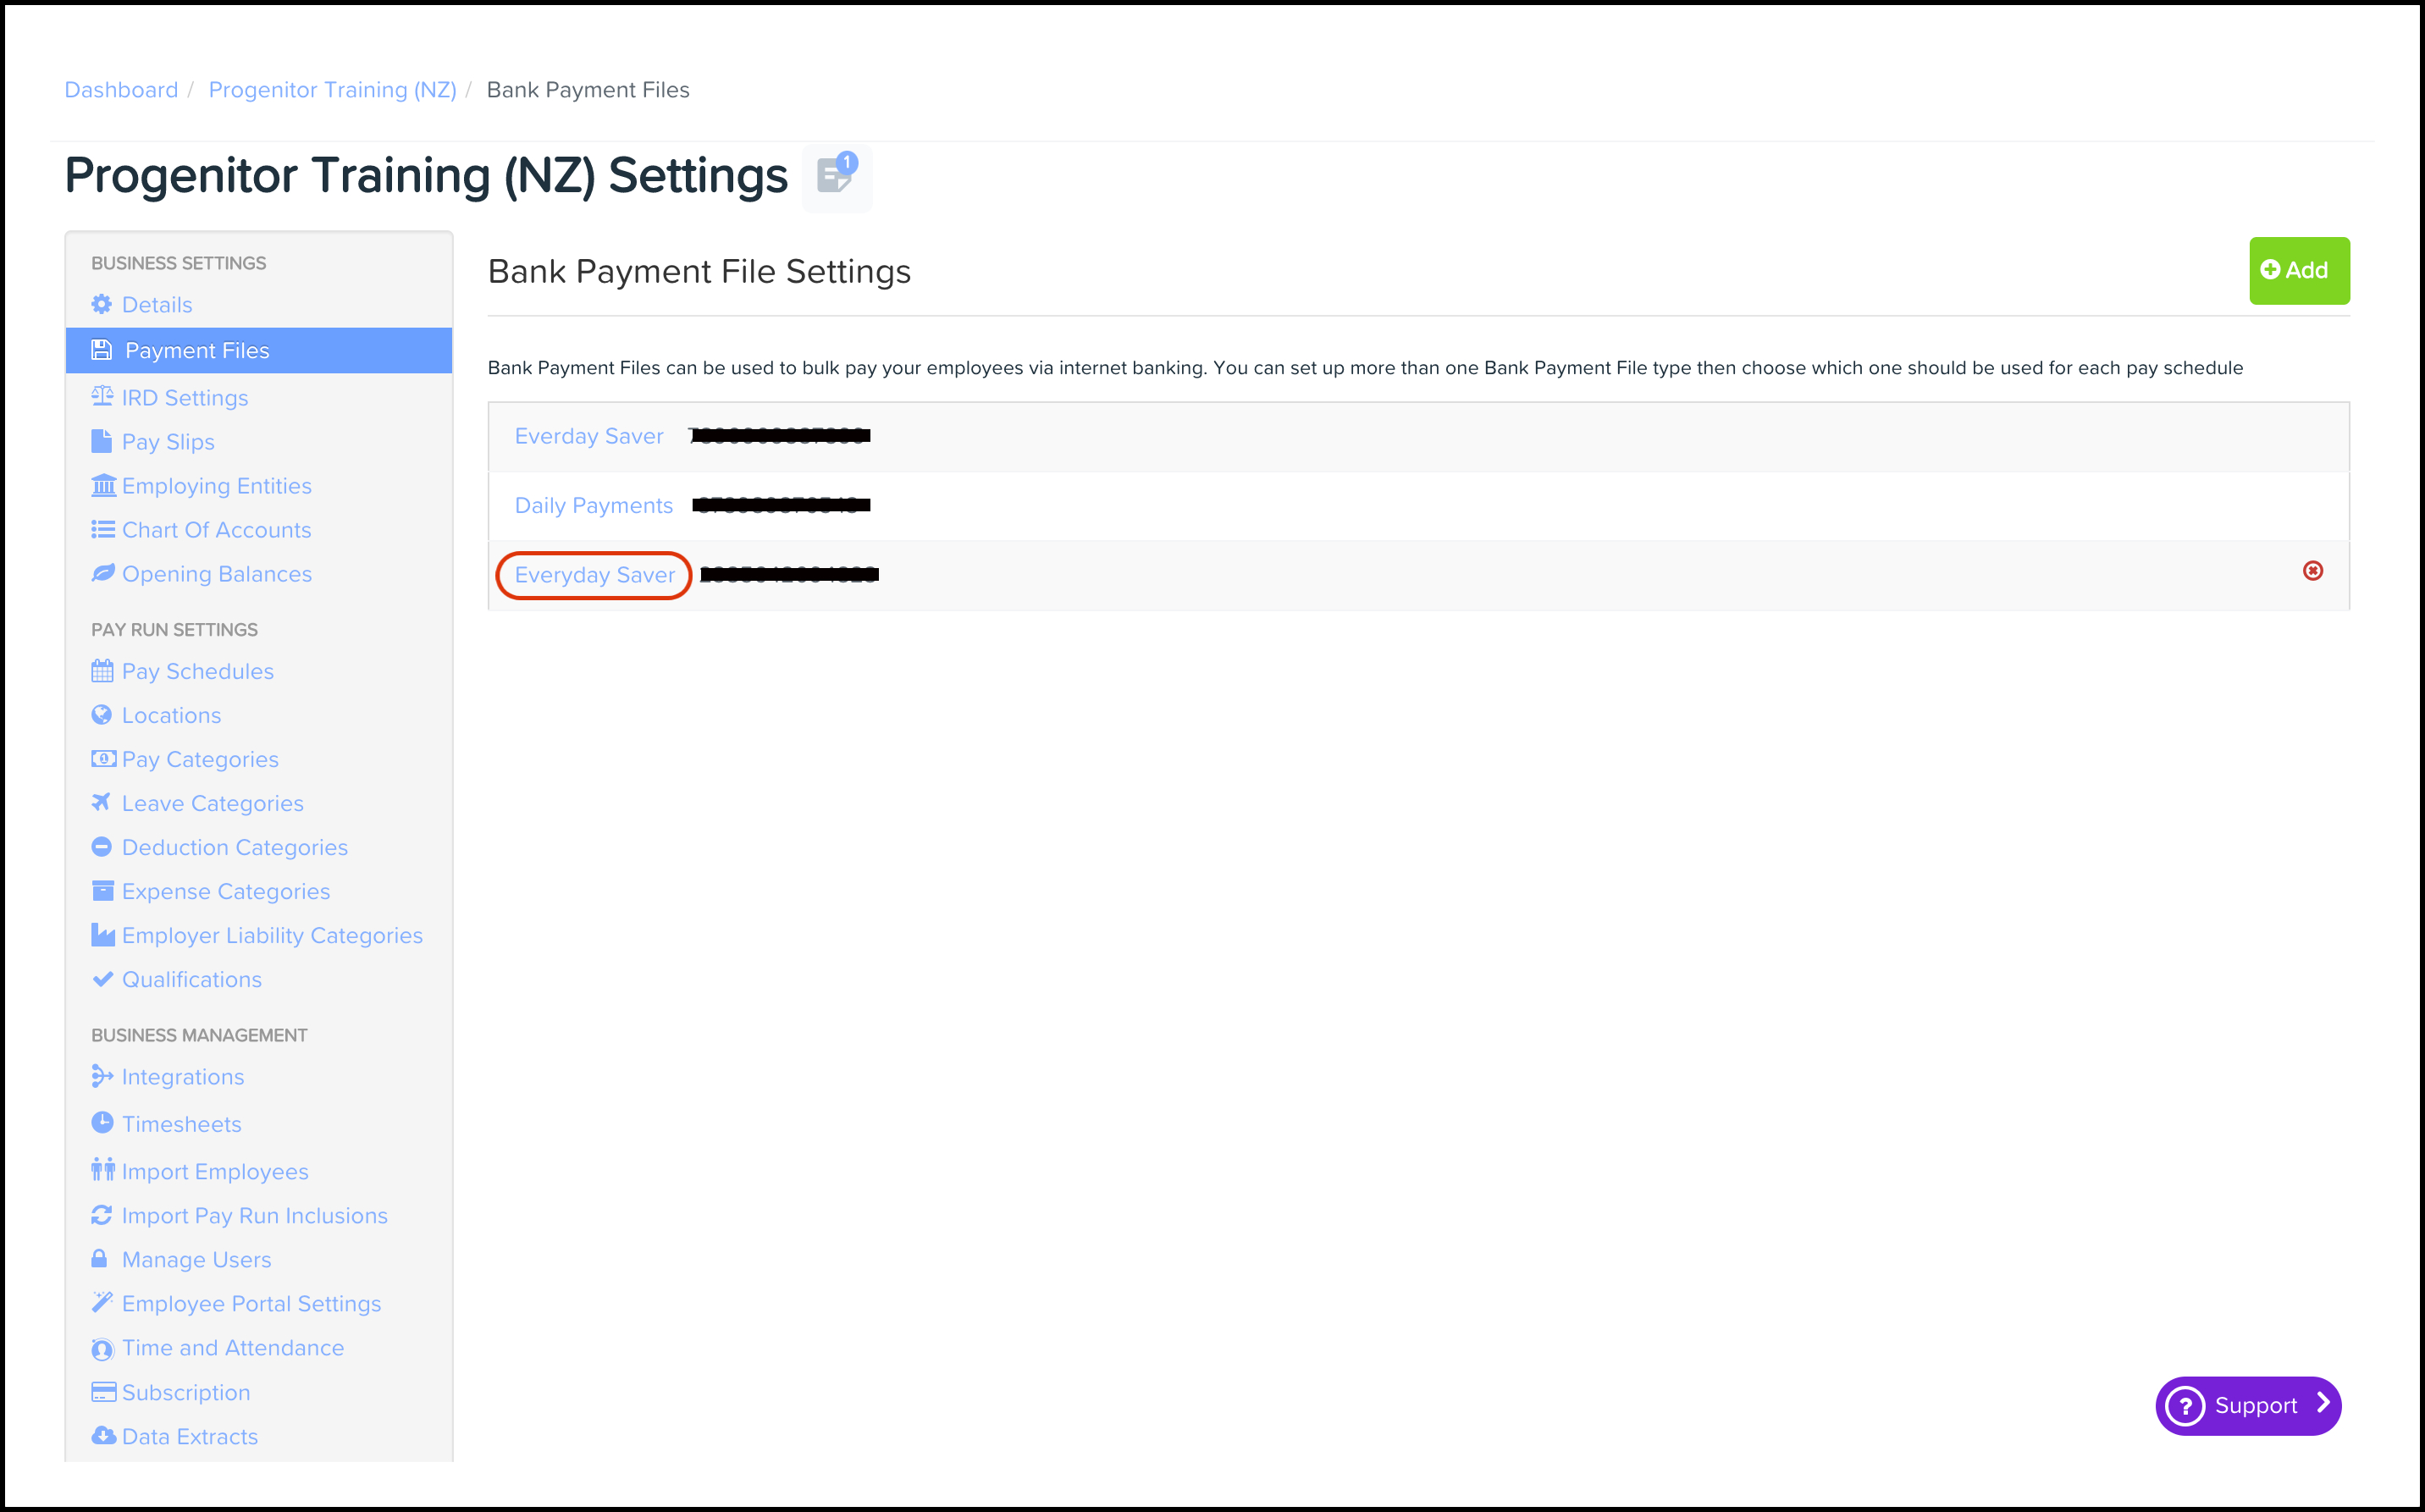The width and height of the screenshot is (2425, 1512).
Task: Open the Everday Saver payment file
Action: [588, 437]
